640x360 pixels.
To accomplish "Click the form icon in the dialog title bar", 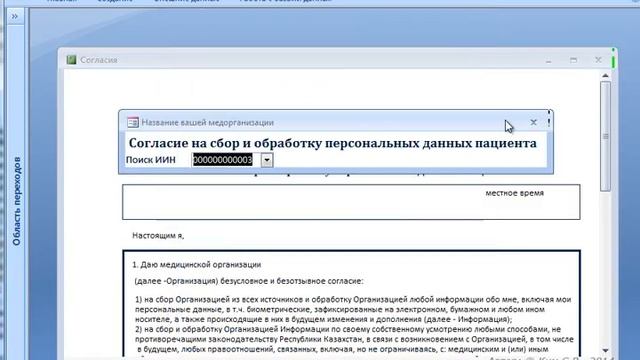I will (x=133, y=122).
